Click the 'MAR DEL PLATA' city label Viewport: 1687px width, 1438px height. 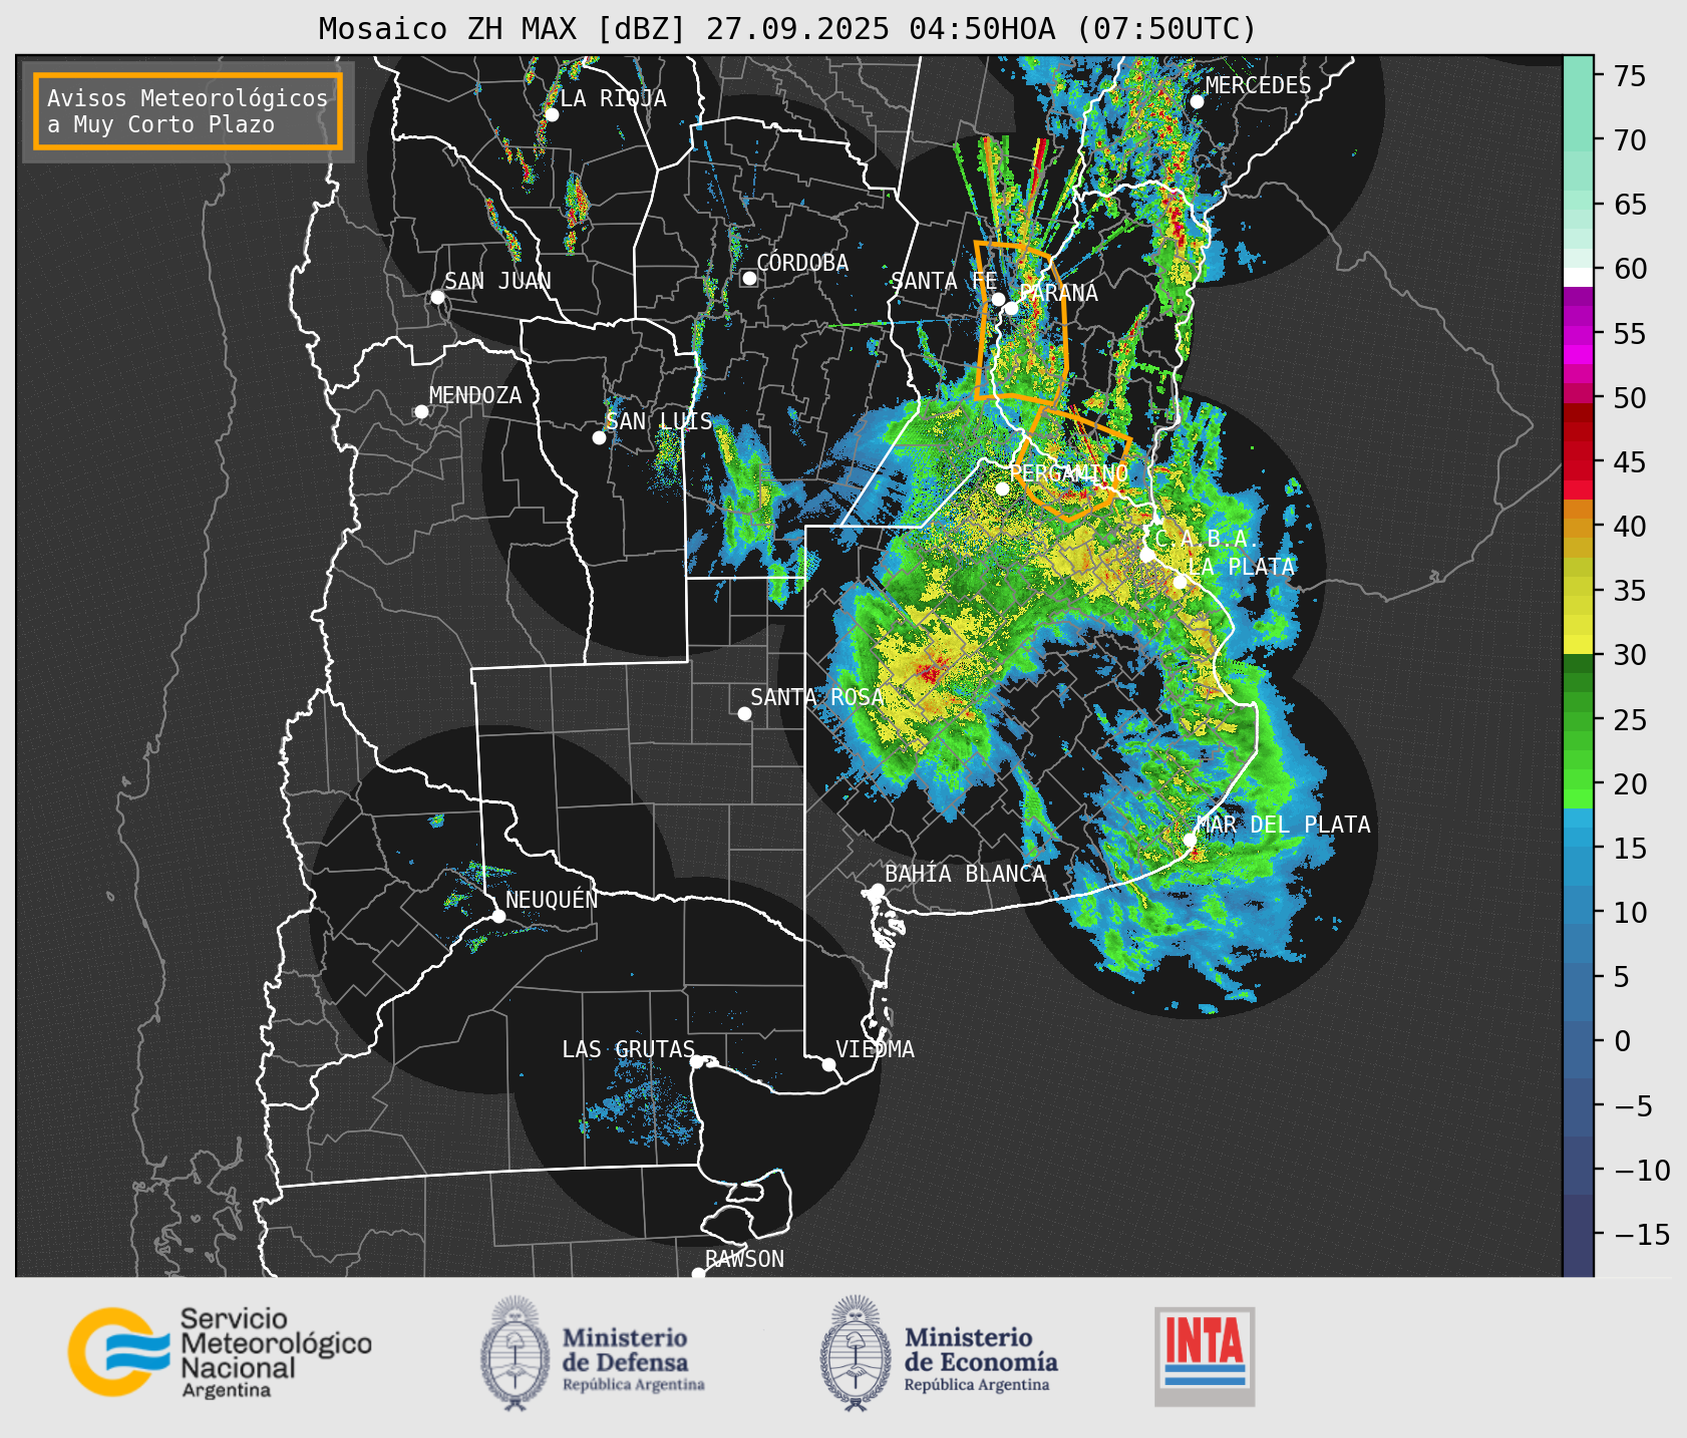tap(1283, 825)
